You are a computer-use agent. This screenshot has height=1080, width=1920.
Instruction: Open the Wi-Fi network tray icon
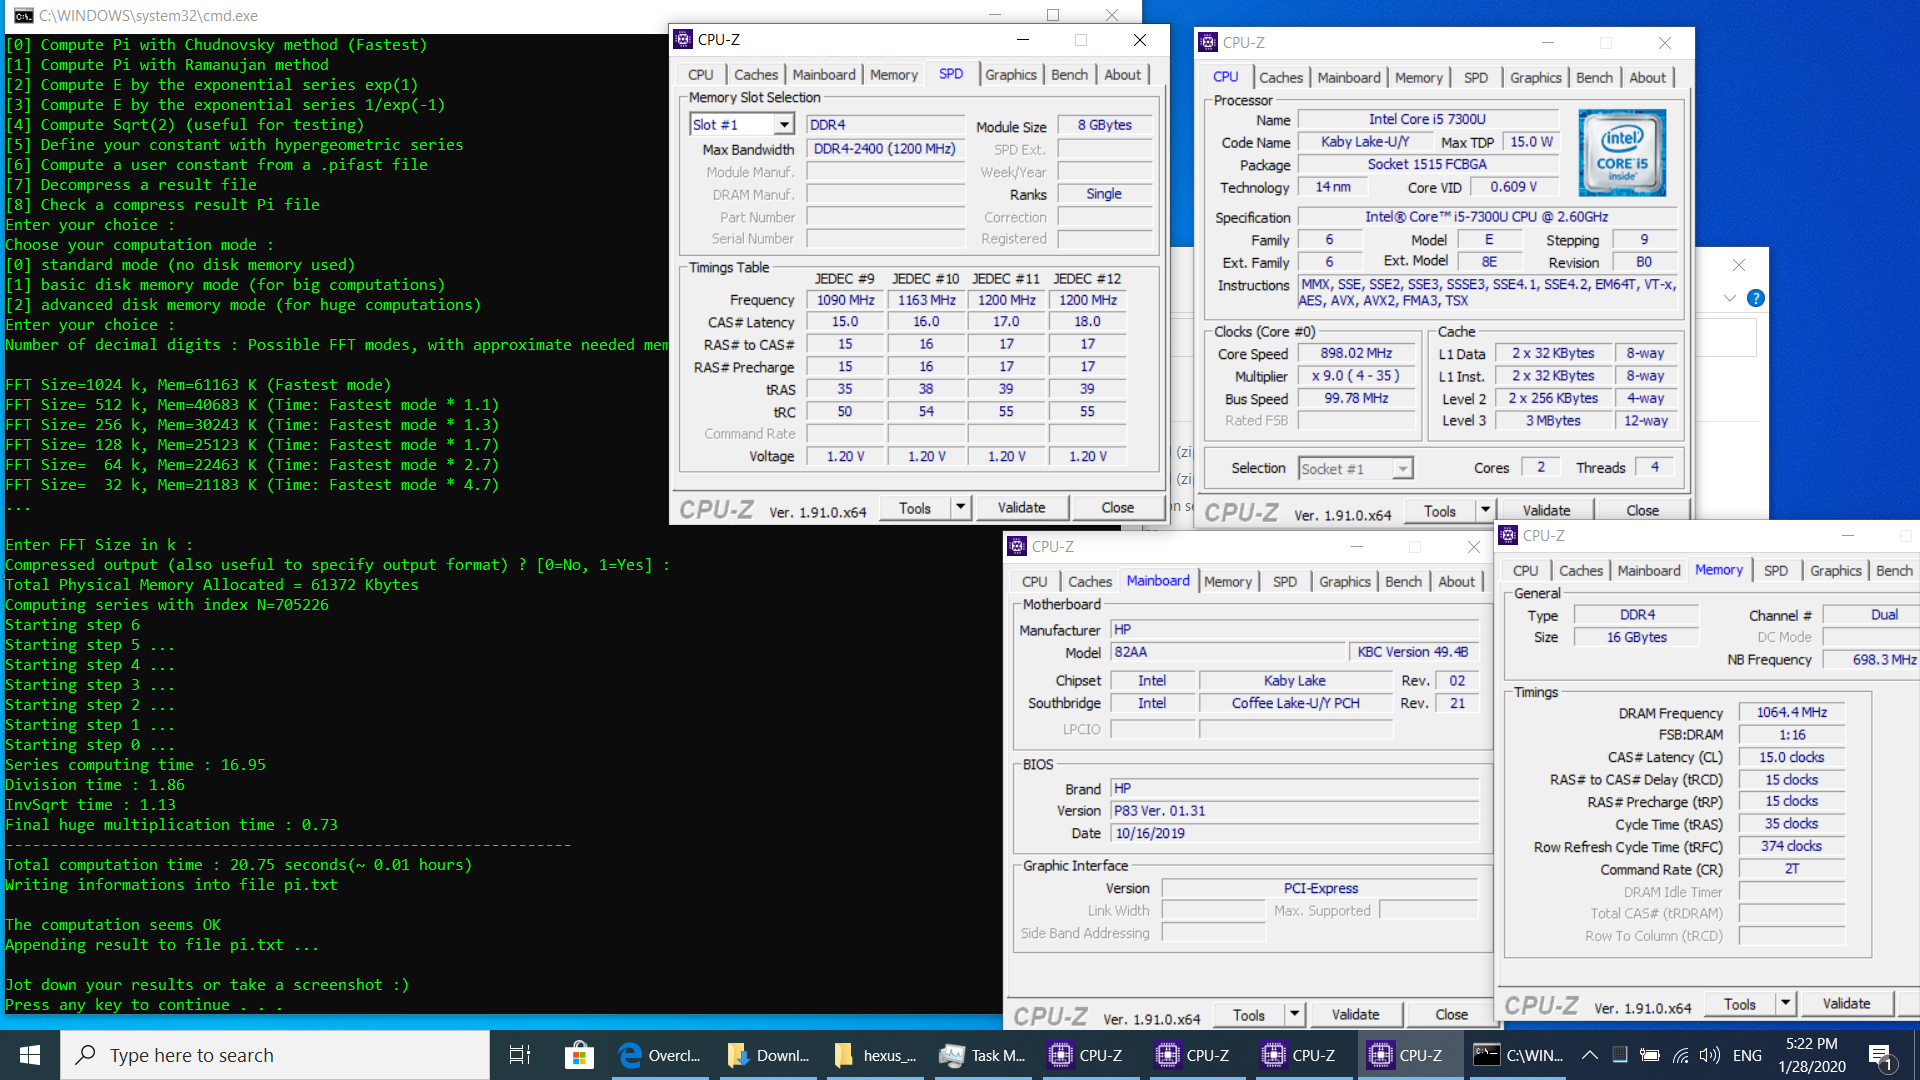(x=1681, y=1055)
